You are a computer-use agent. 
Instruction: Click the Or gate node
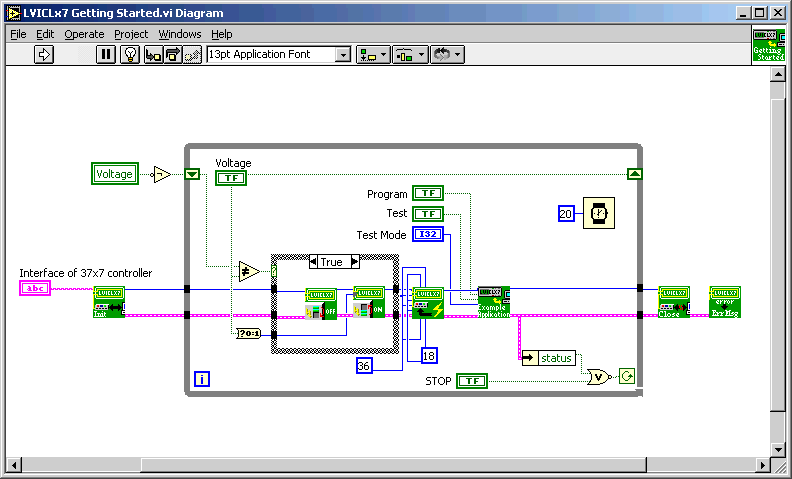pos(599,377)
